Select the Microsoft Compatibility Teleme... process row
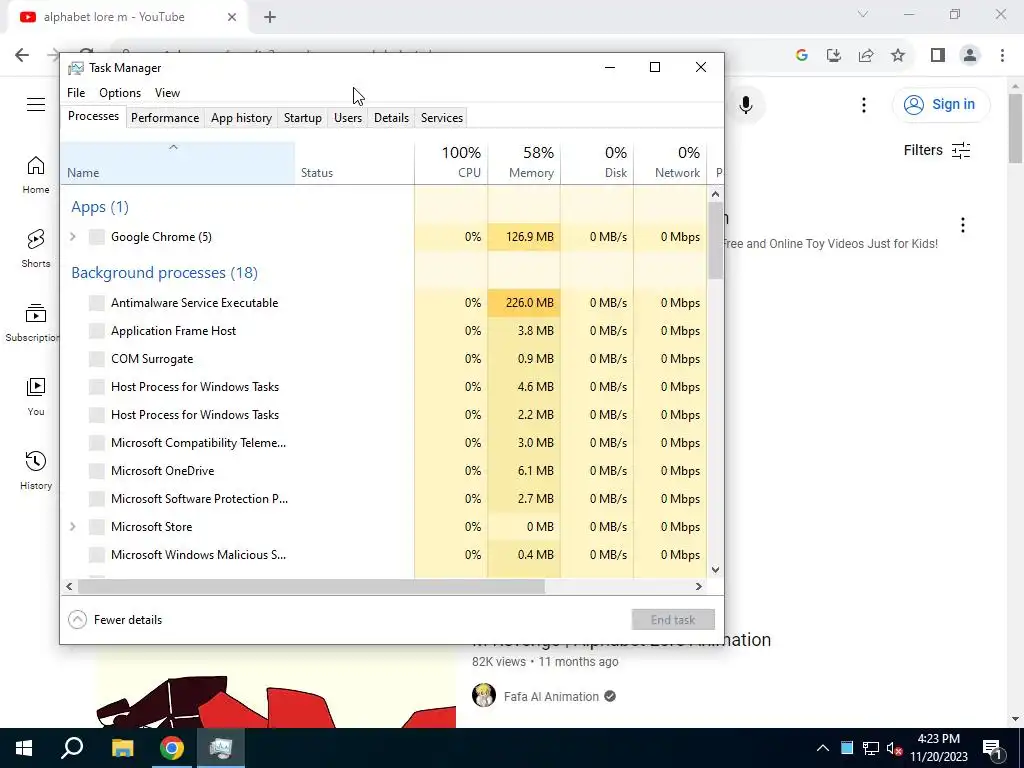The width and height of the screenshot is (1024, 768). point(383,442)
